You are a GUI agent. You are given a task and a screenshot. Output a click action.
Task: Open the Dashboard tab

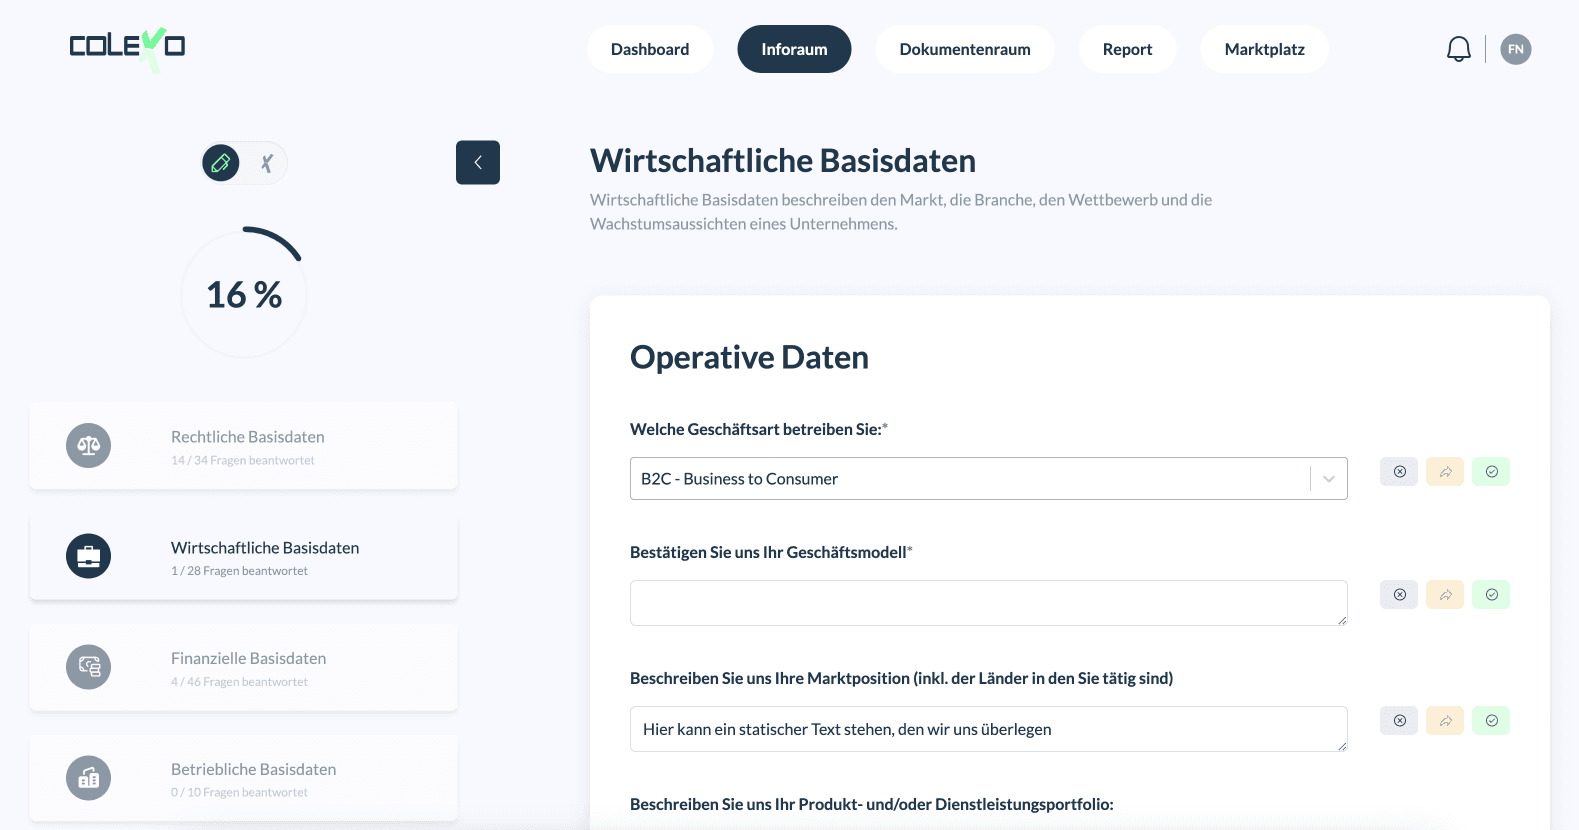pos(650,49)
